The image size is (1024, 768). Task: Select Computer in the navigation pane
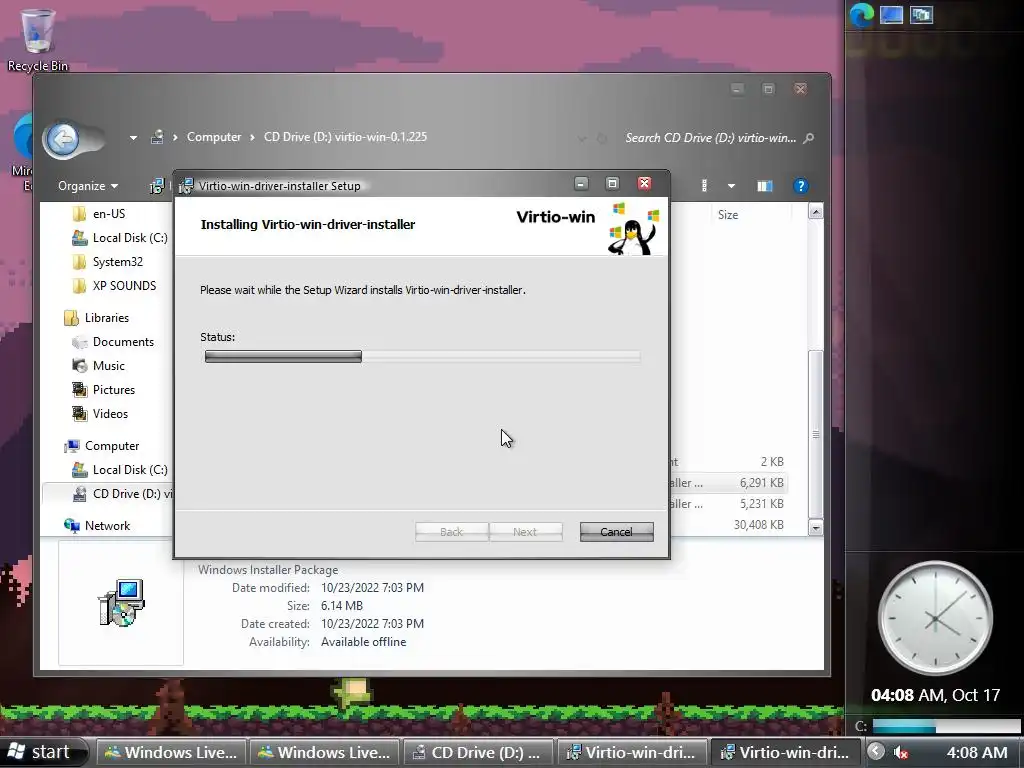[x=112, y=446]
